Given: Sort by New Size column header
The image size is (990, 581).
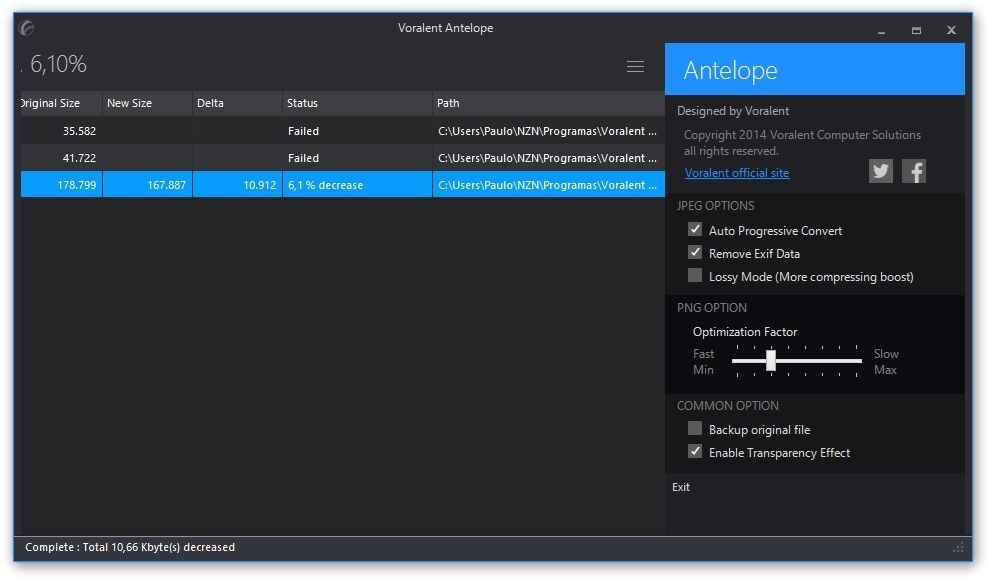Looking at the screenshot, I should (x=147, y=103).
